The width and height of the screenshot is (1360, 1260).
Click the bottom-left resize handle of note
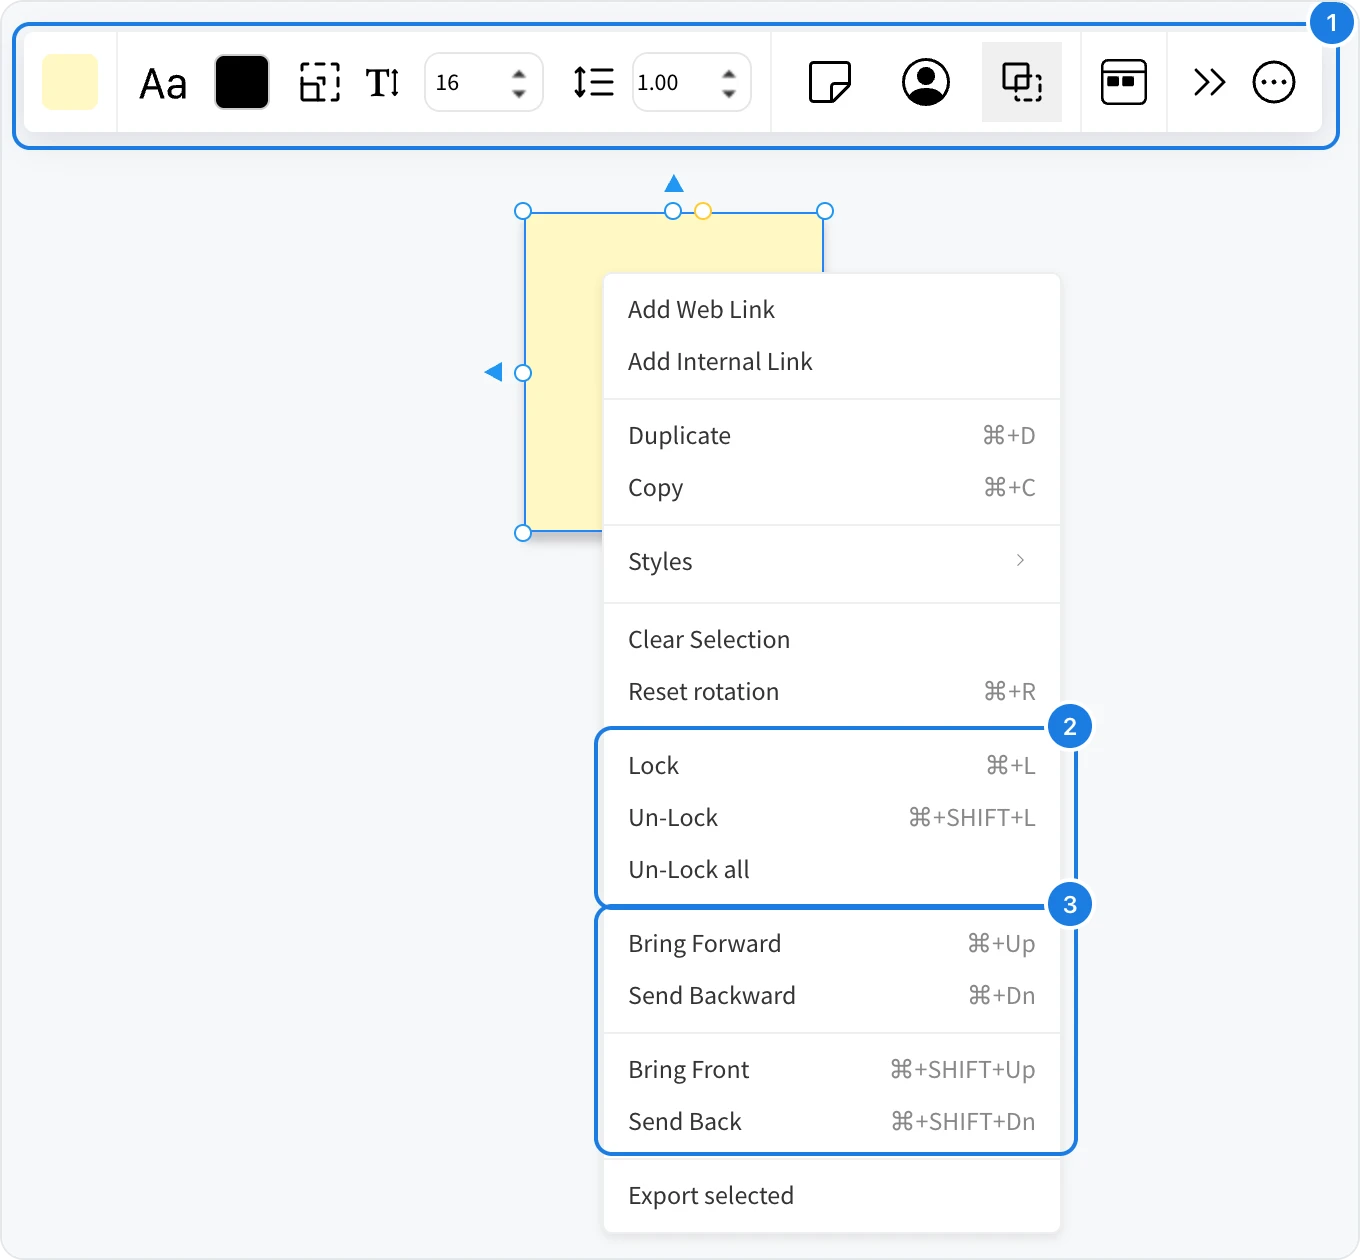[x=523, y=533]
